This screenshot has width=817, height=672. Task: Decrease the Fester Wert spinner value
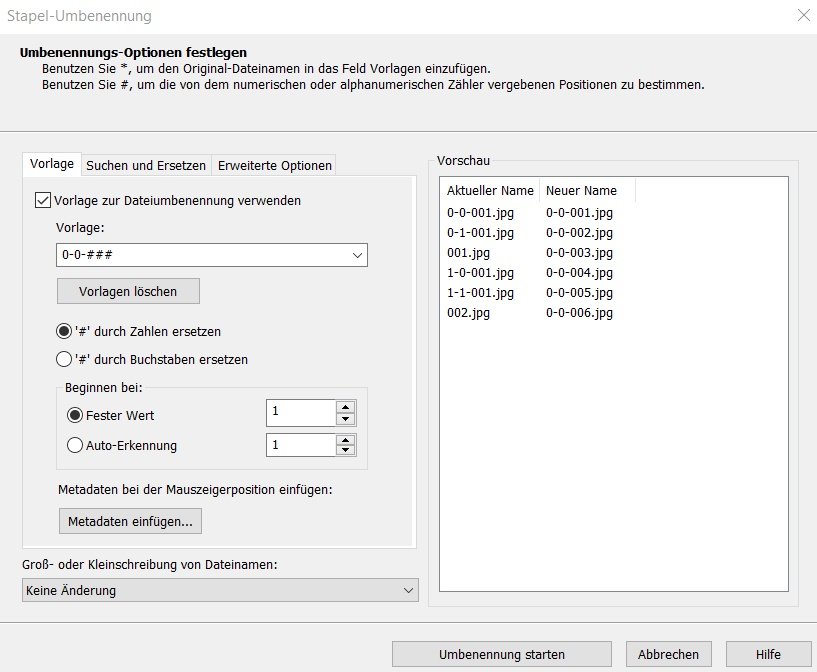point(345,419)
